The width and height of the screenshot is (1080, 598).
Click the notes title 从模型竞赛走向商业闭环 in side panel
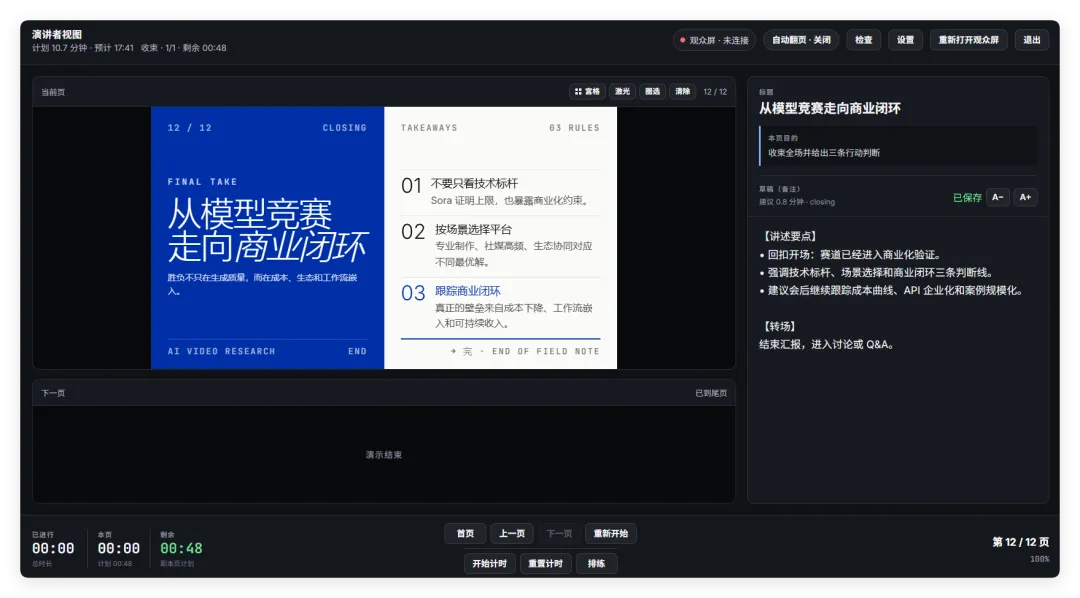(x=829, y=108)
